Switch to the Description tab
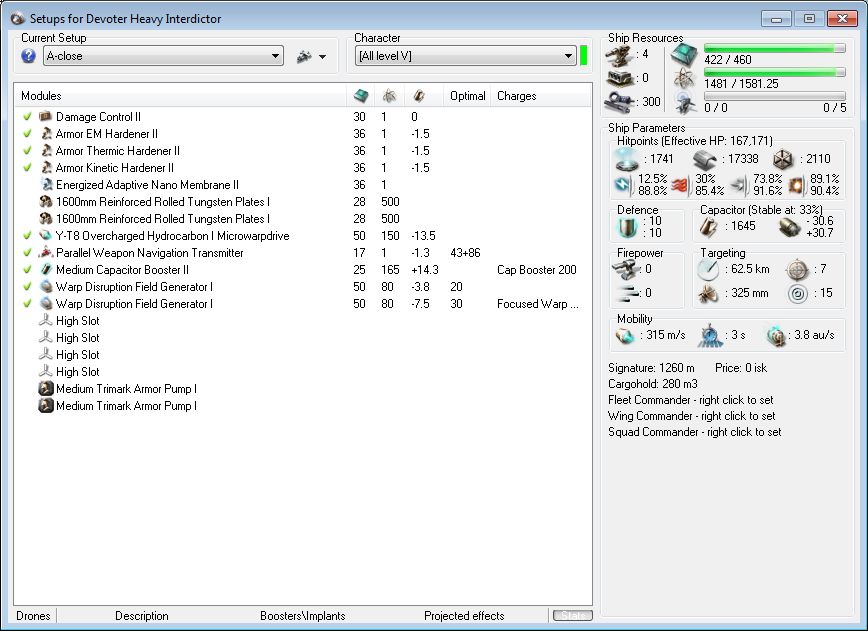Image resolution: width=868 pixels, height=631 pixels. tap(142, 616)
